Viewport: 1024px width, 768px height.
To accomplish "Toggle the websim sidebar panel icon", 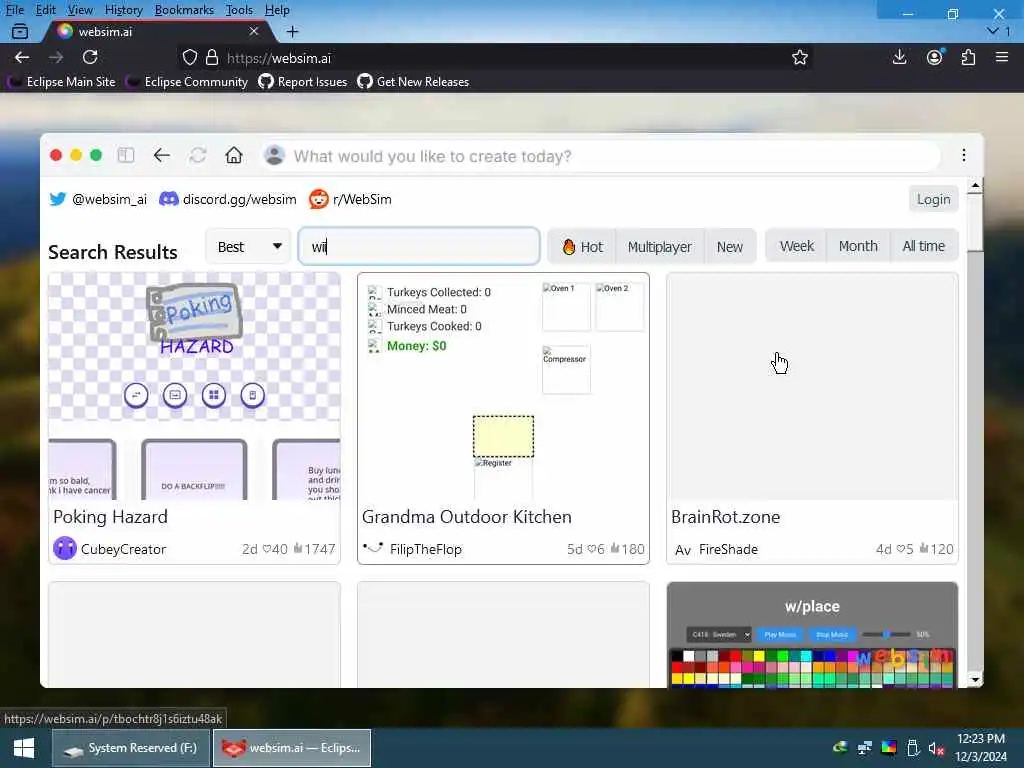I will pyautogui.click(x=125, y=155).
